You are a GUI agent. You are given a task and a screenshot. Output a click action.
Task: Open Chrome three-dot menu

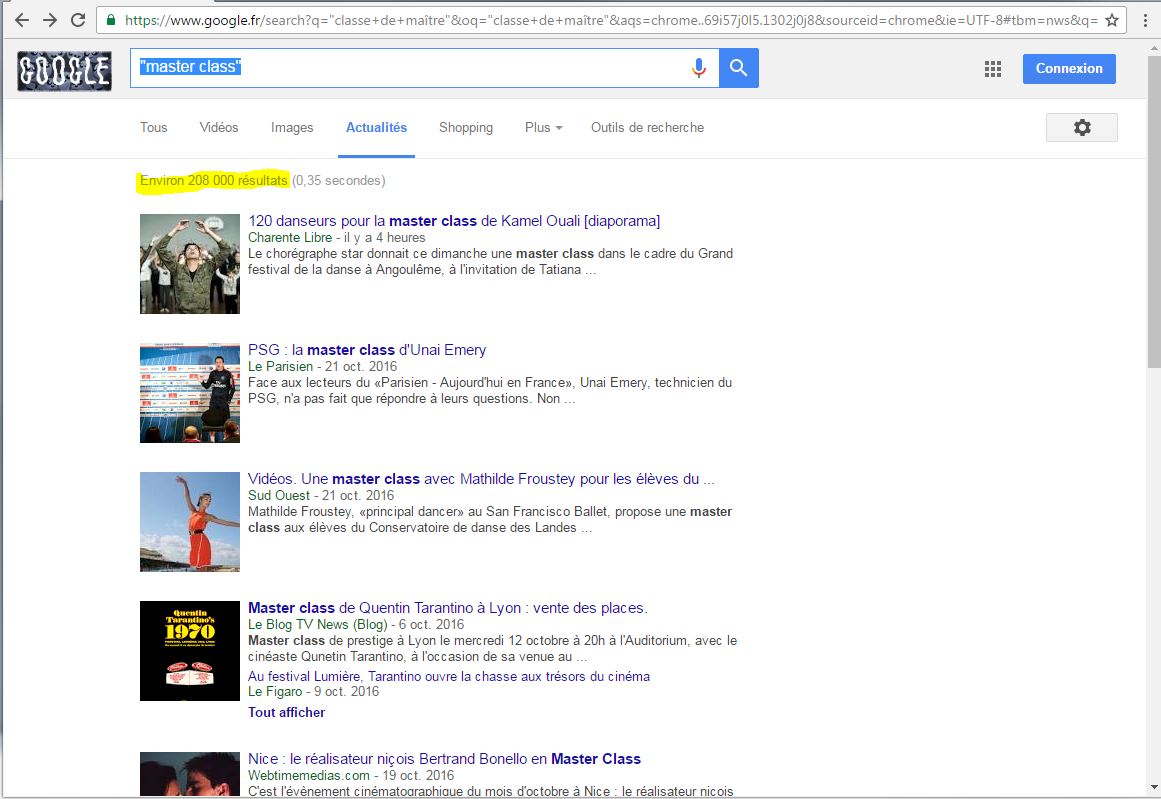[x=1144, y=20]
